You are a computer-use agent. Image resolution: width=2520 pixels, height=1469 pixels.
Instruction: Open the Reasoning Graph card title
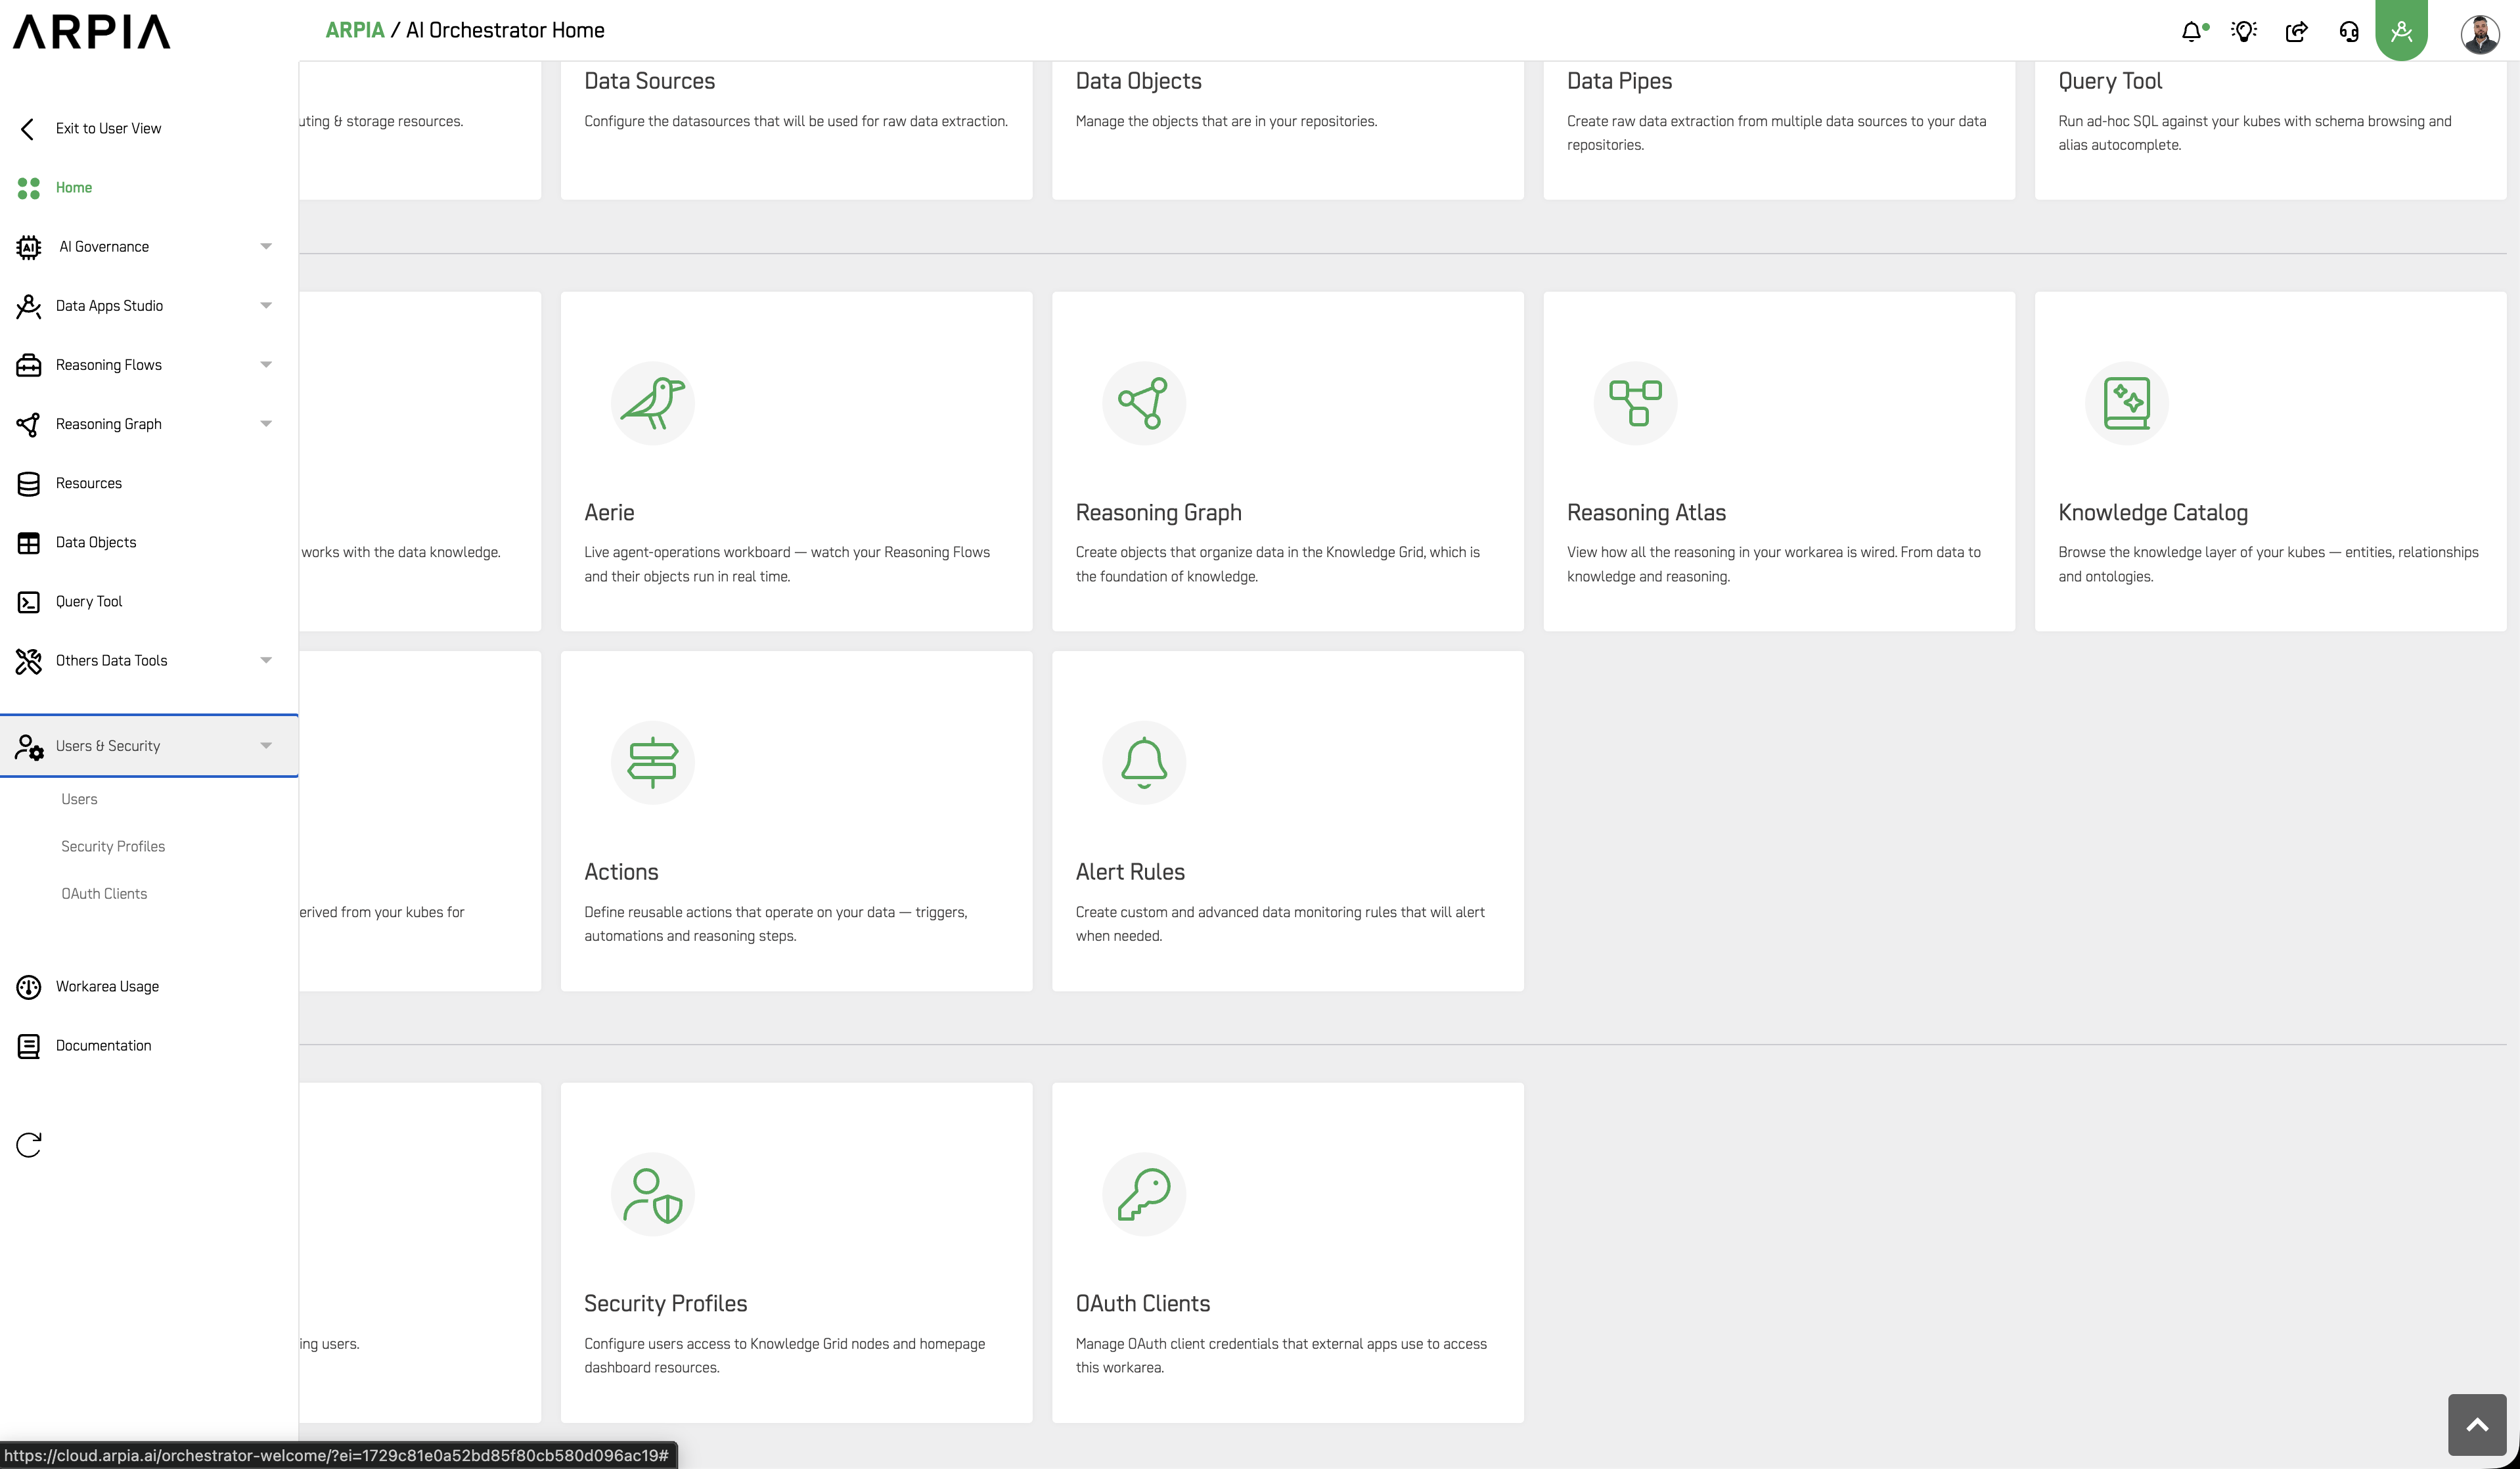tap(1158, 513)
